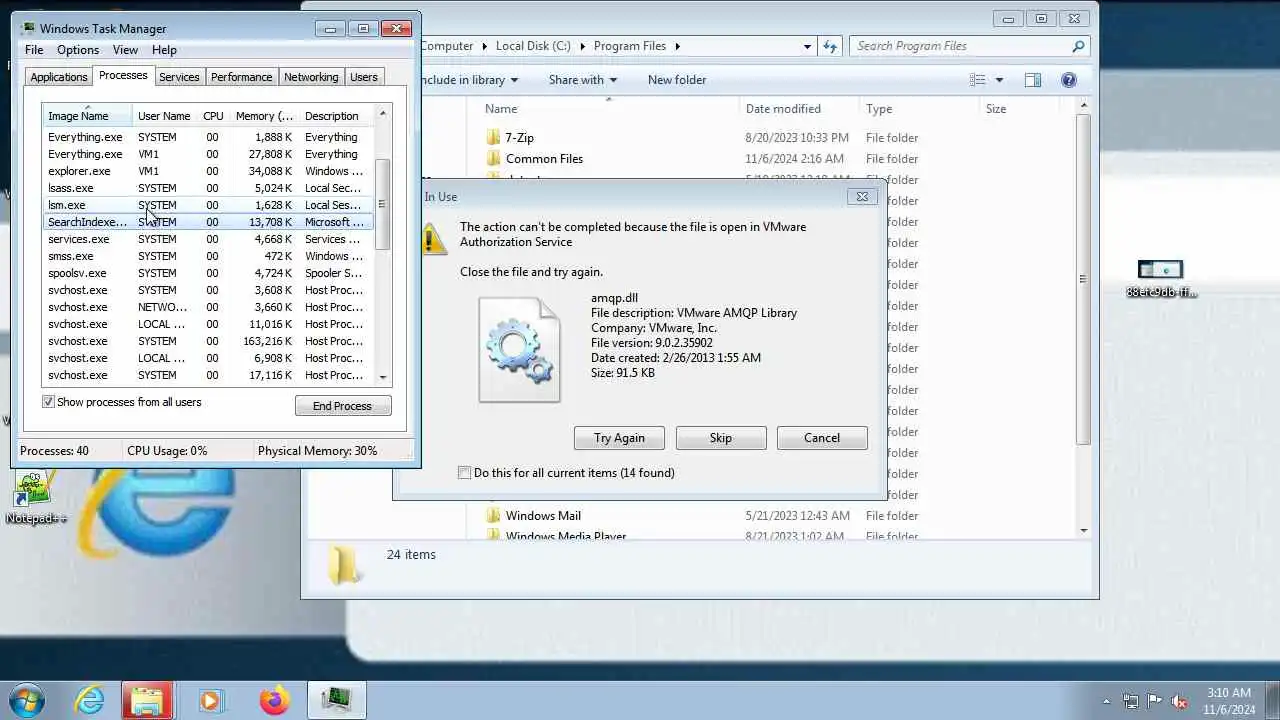Select the services.exe process row

pyautogui.click(x=208, y=239)
